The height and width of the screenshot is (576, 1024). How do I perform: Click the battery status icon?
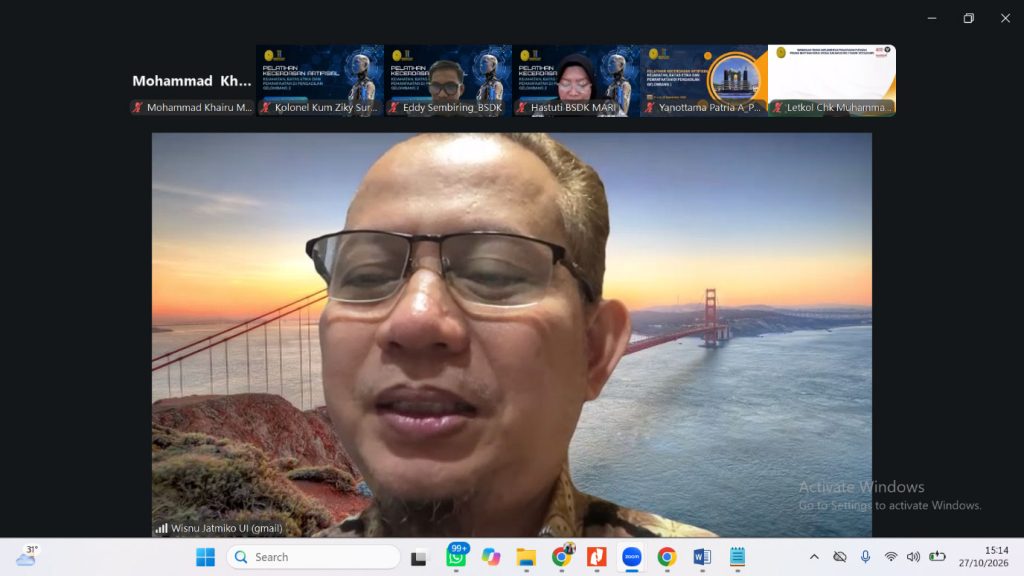[937, 557]
